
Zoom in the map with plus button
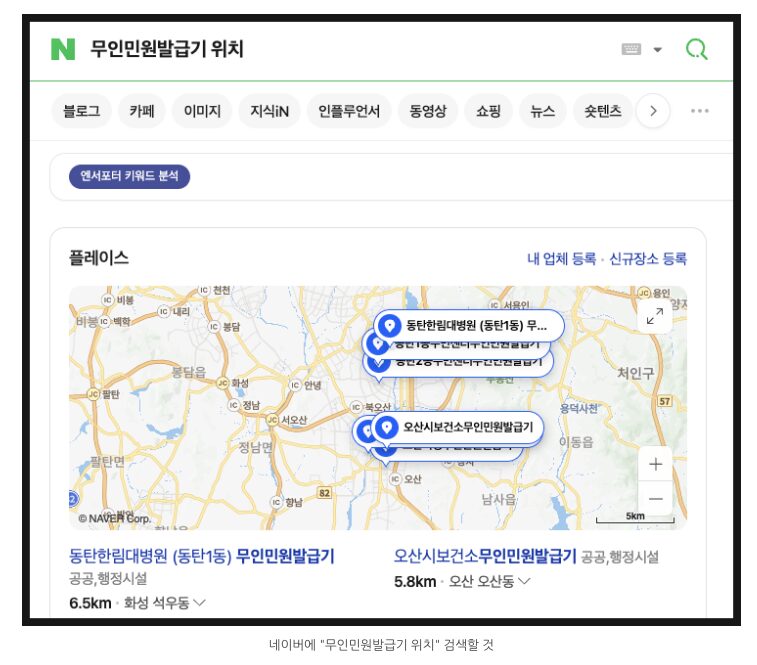[x=655, y=464]
